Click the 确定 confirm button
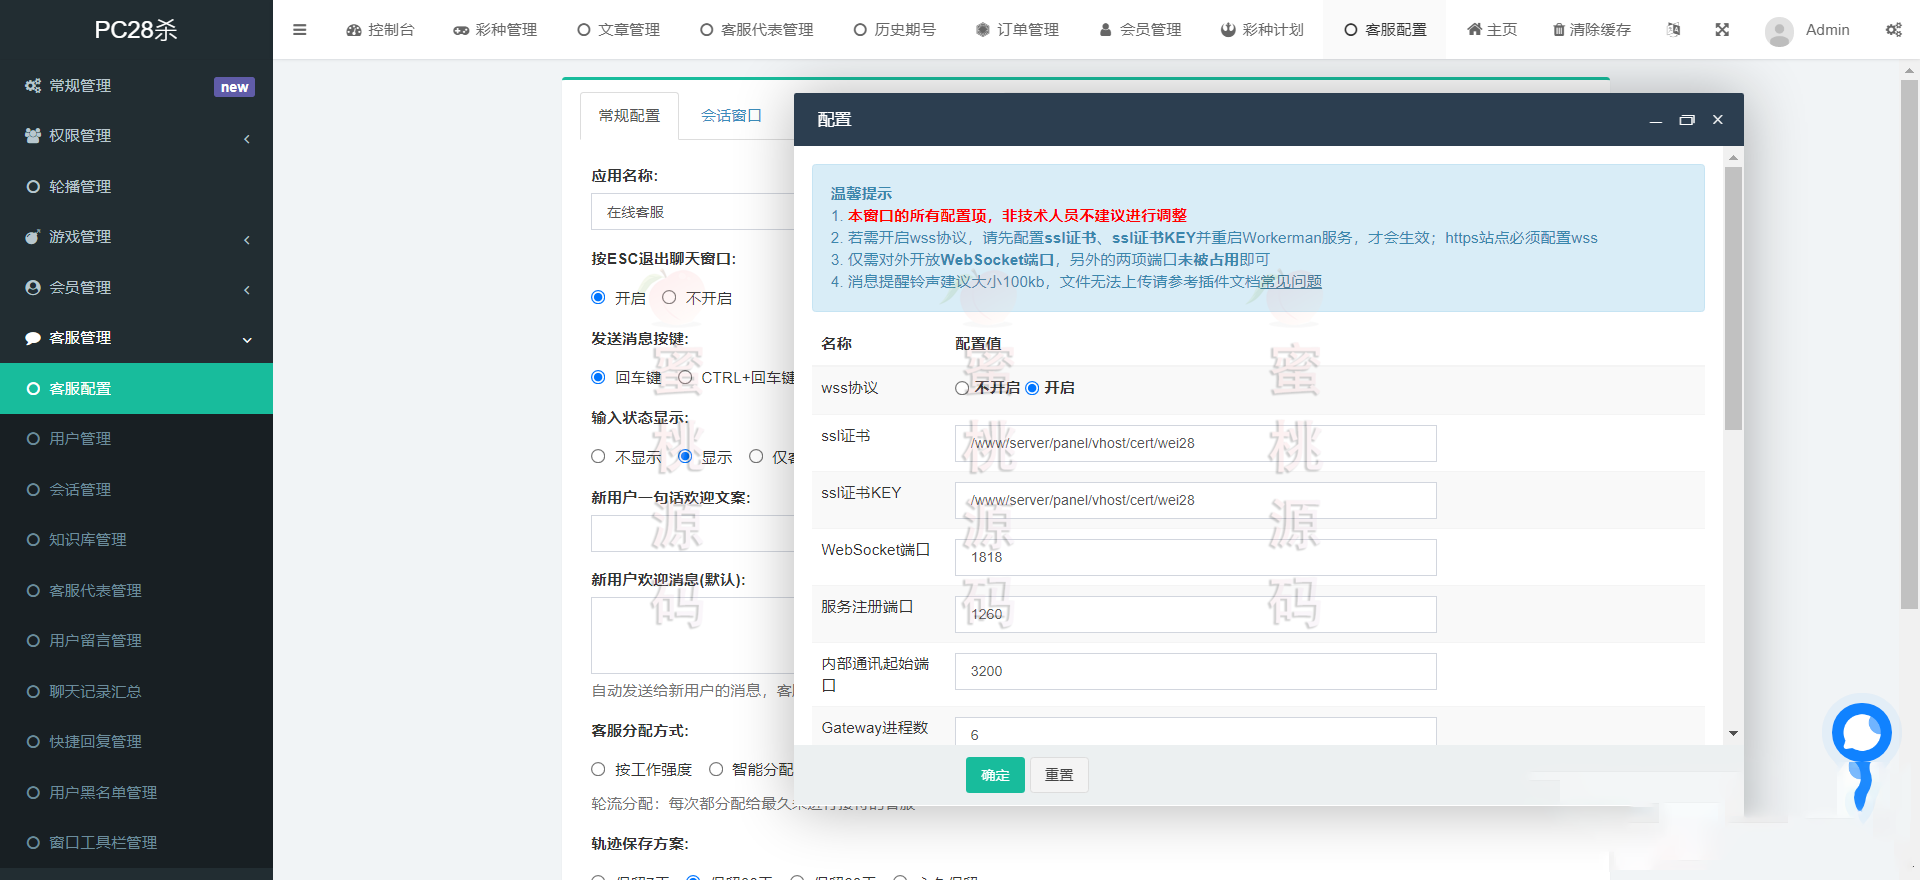 994,775
